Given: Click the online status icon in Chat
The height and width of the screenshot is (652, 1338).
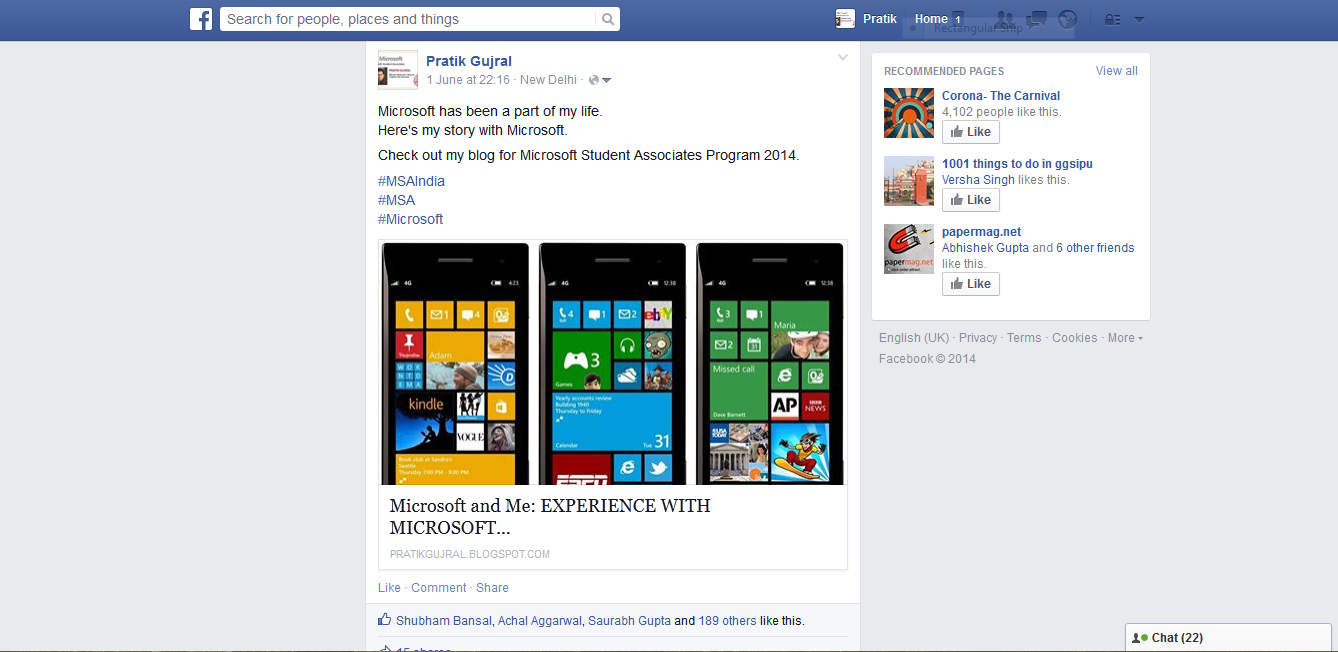Looking at the screenshot, I should tap(1140, 638).
